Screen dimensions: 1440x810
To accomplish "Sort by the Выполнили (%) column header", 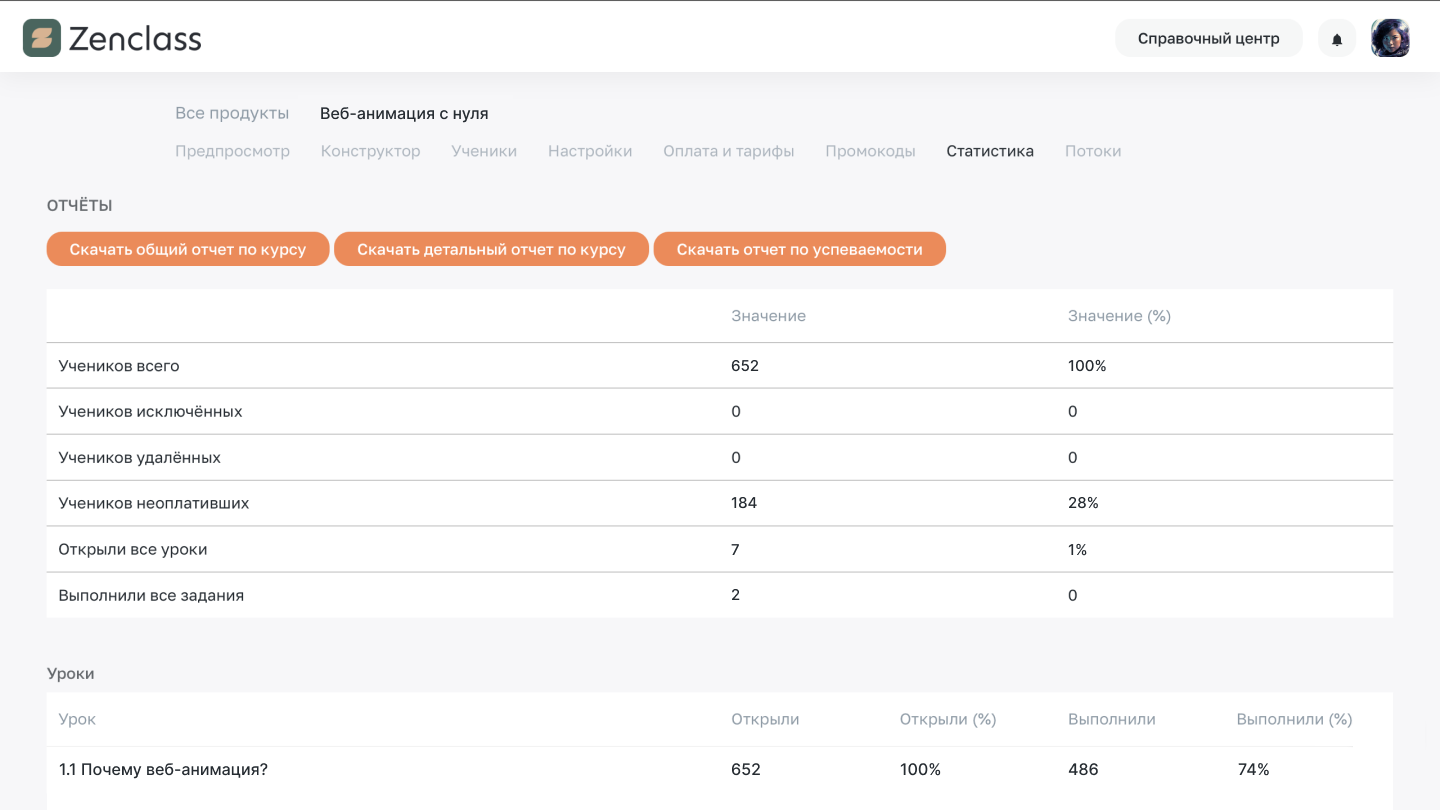I will [x=1293, y=719].
